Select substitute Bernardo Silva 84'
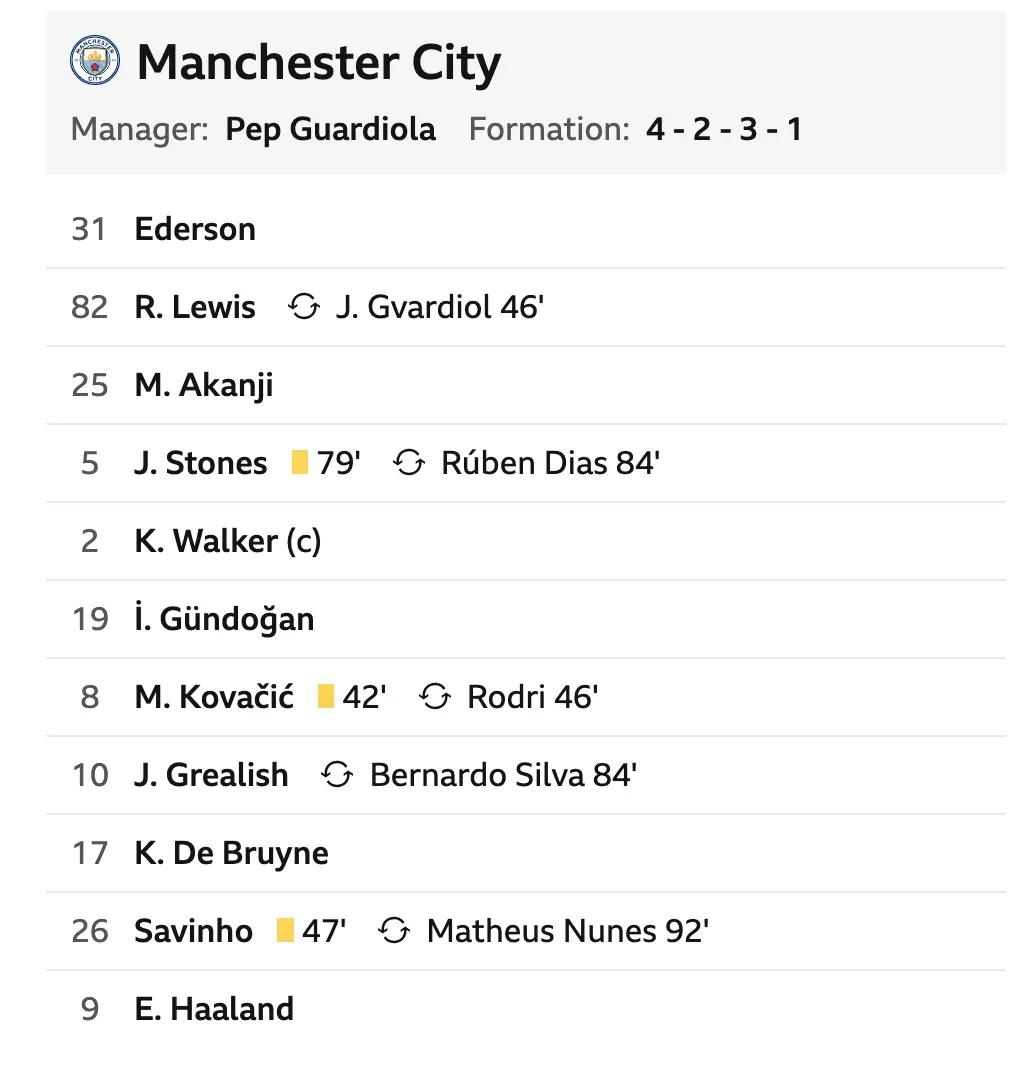Image resolution: width=1034 pixels, height=1076 pixels. click(x=503, y=775)
